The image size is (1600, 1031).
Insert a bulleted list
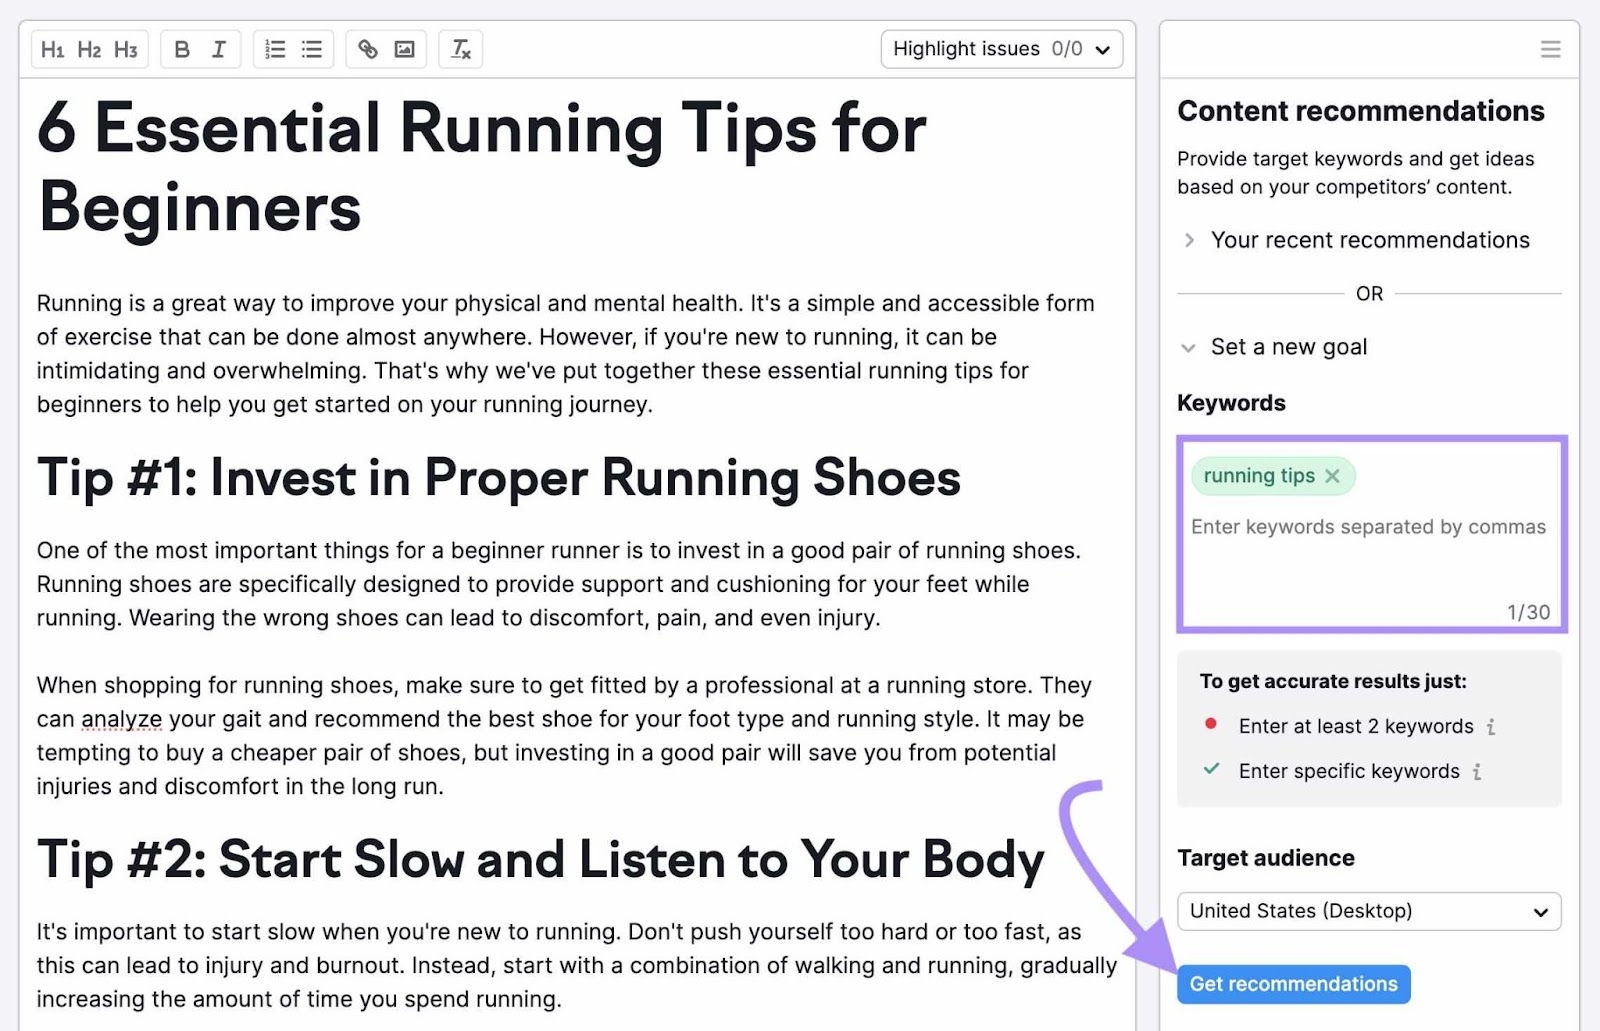(311, 48)
